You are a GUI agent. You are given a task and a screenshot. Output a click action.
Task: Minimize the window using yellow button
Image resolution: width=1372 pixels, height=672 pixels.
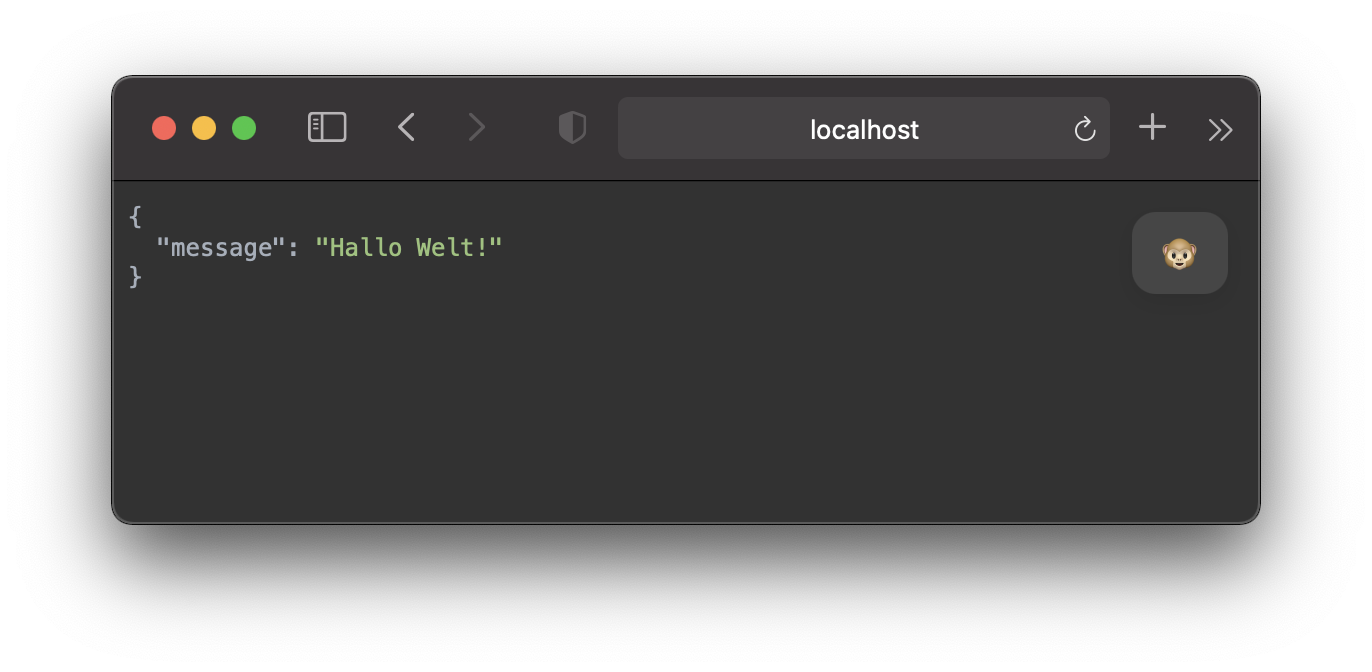coord(204,128)
